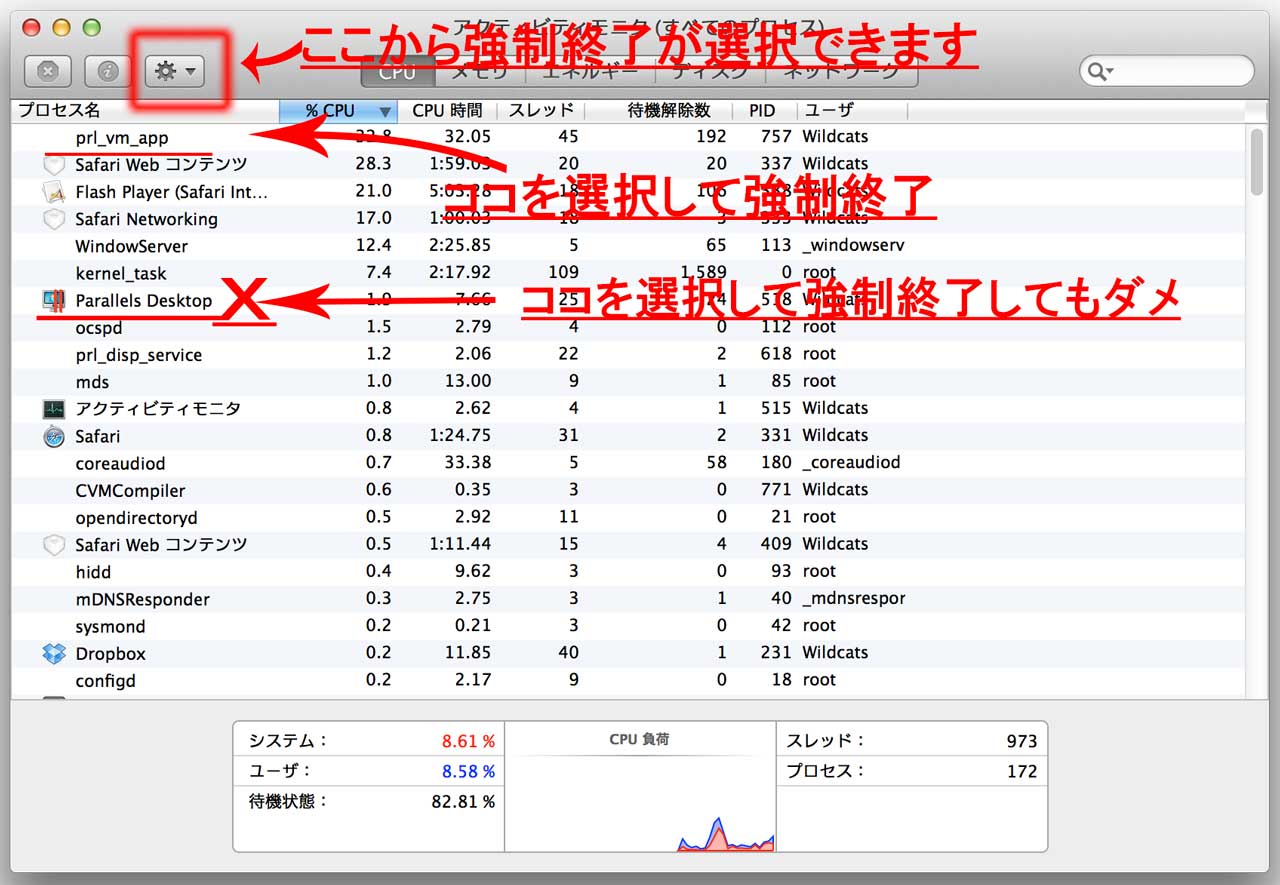Click the Dropbox box icon
This screenshot has height=885, width=1280.
tap(54, 653)
